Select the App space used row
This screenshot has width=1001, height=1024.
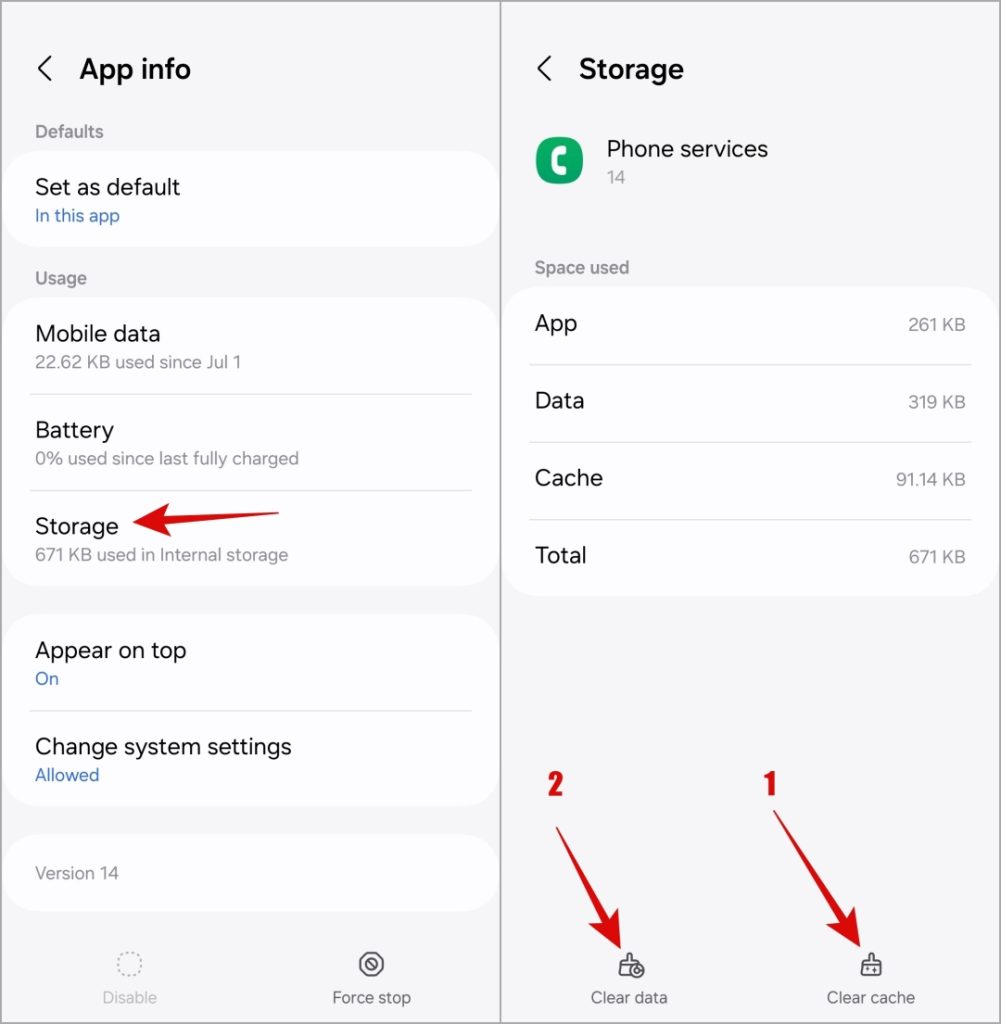[x=750, y=325]
